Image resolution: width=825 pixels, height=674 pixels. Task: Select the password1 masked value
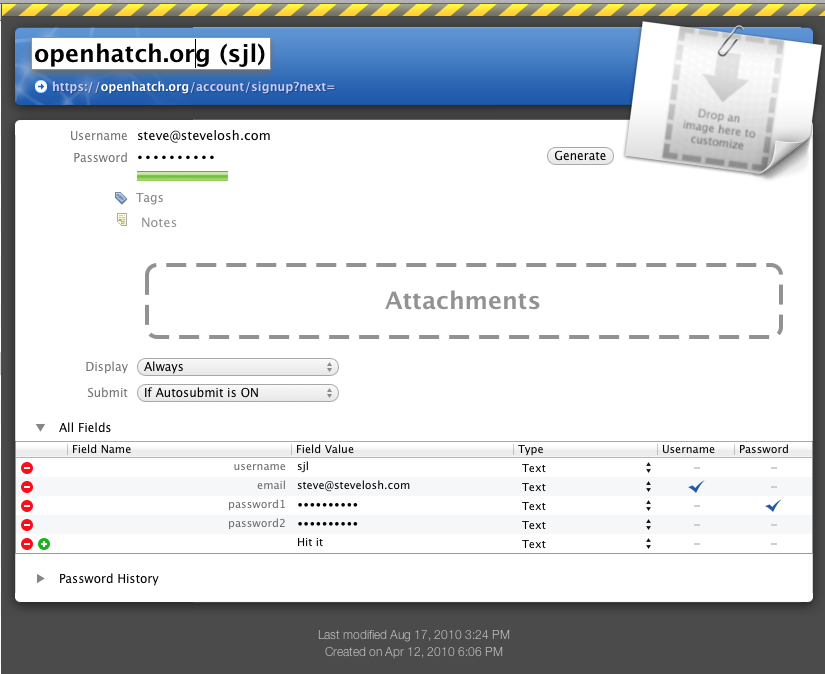327,505
